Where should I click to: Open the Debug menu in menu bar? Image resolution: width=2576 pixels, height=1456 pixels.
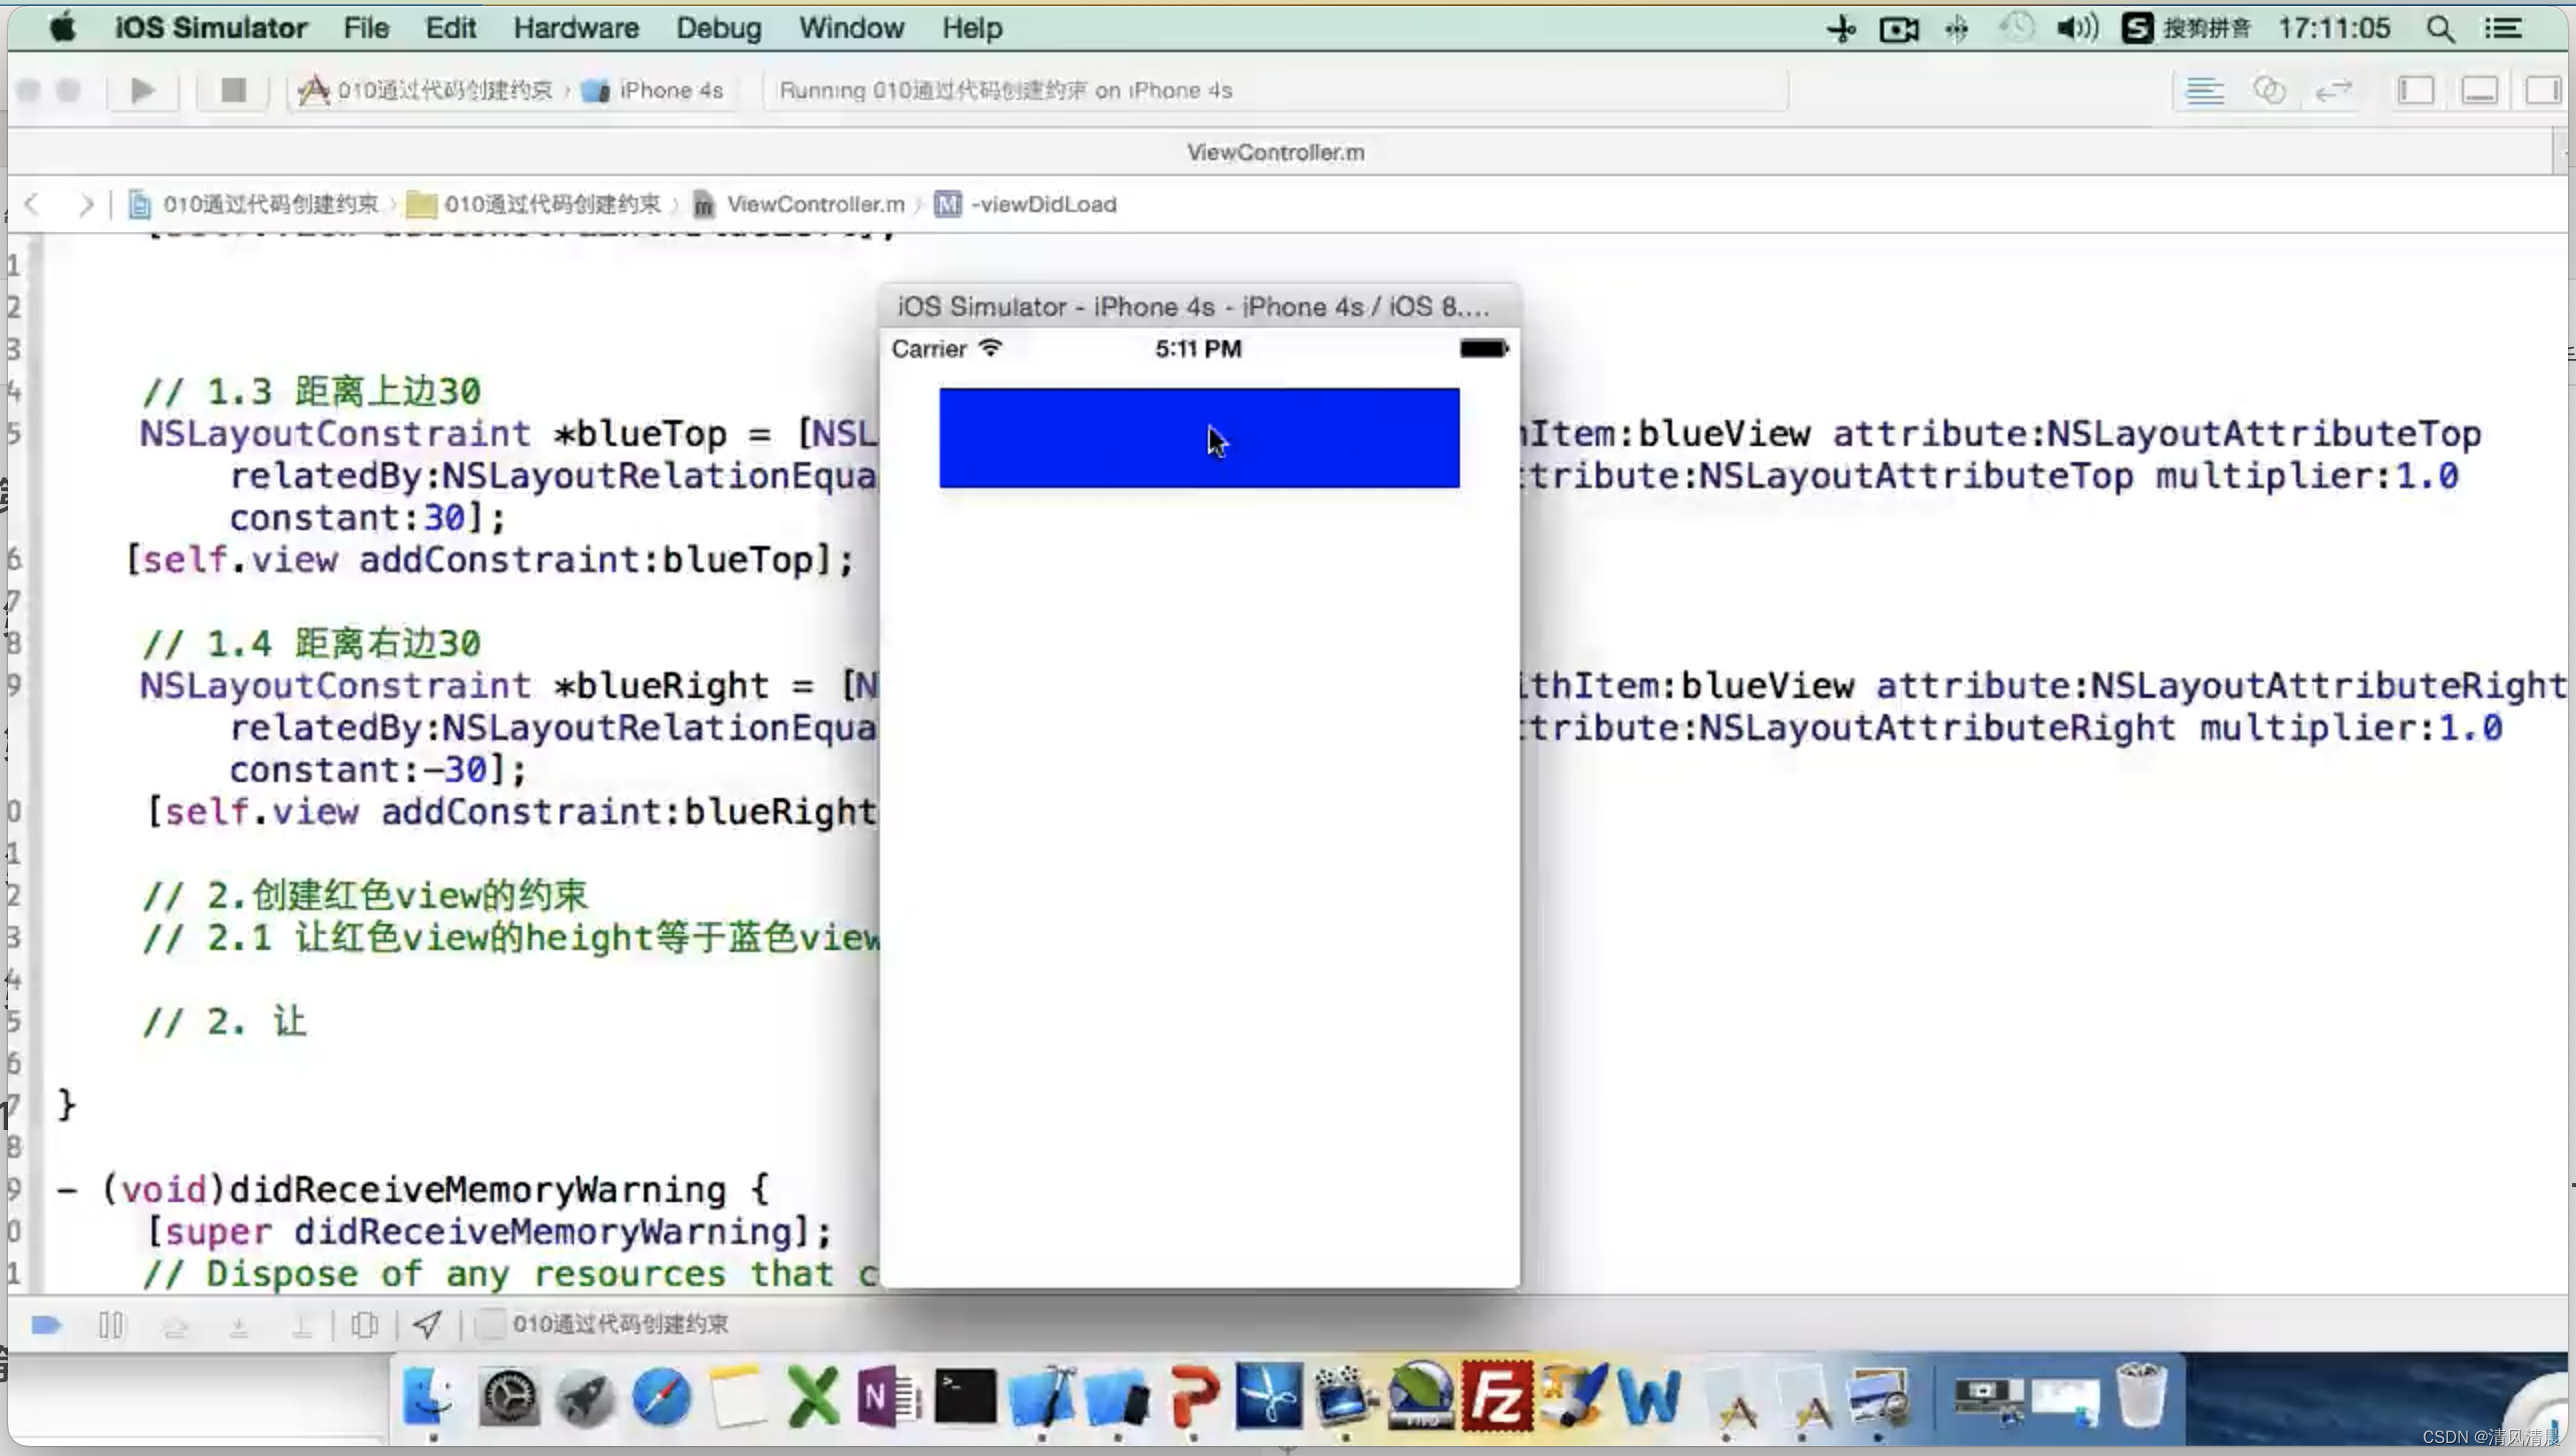718,28
